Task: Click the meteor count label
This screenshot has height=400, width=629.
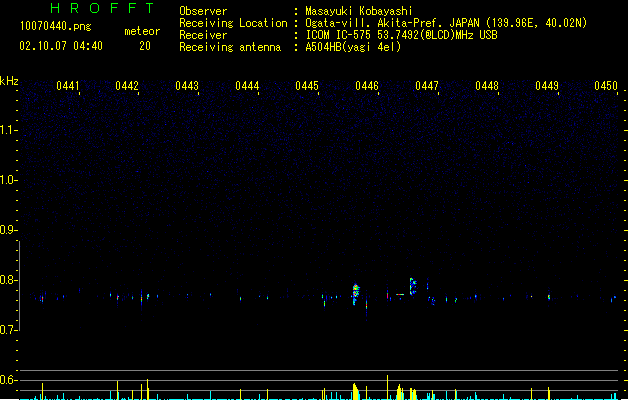Action: tap(142, 31)
